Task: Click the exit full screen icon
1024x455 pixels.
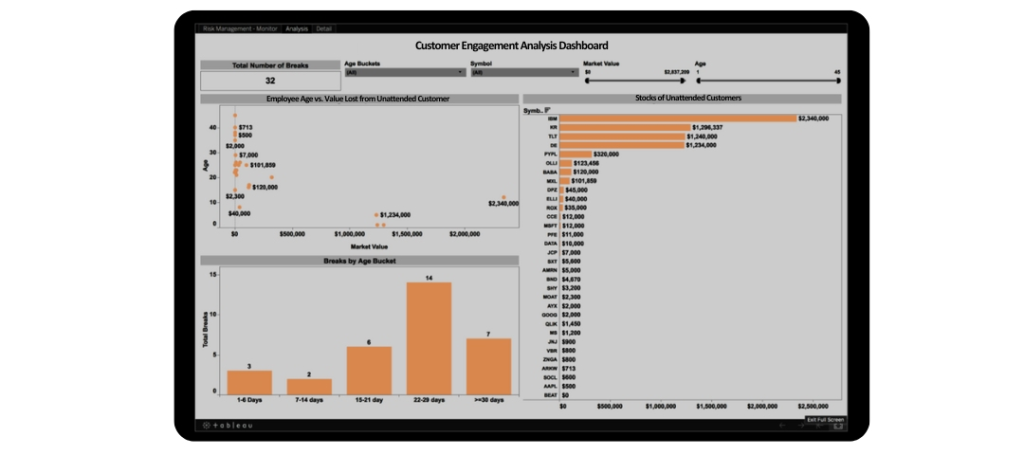Action: 838,426
